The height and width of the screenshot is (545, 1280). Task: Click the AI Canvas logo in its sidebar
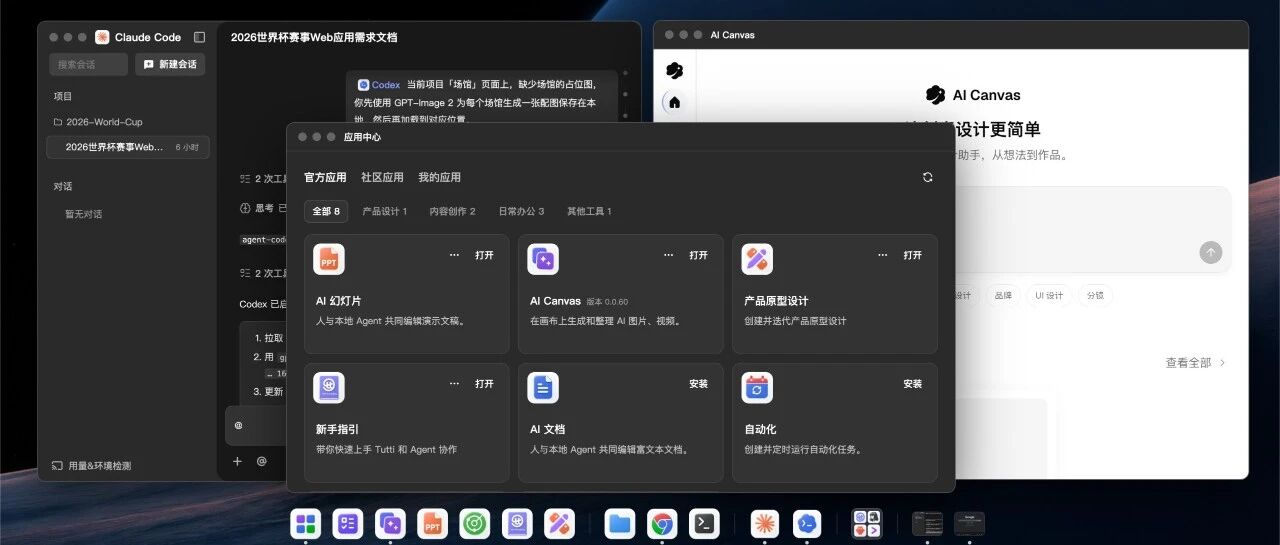click(x=674, y=70)
